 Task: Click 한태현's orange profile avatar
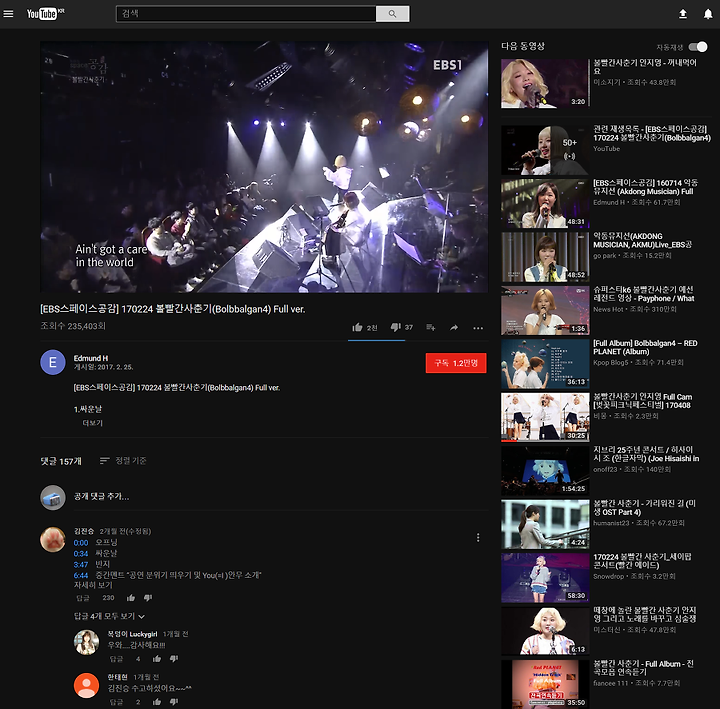click(86, 686)
